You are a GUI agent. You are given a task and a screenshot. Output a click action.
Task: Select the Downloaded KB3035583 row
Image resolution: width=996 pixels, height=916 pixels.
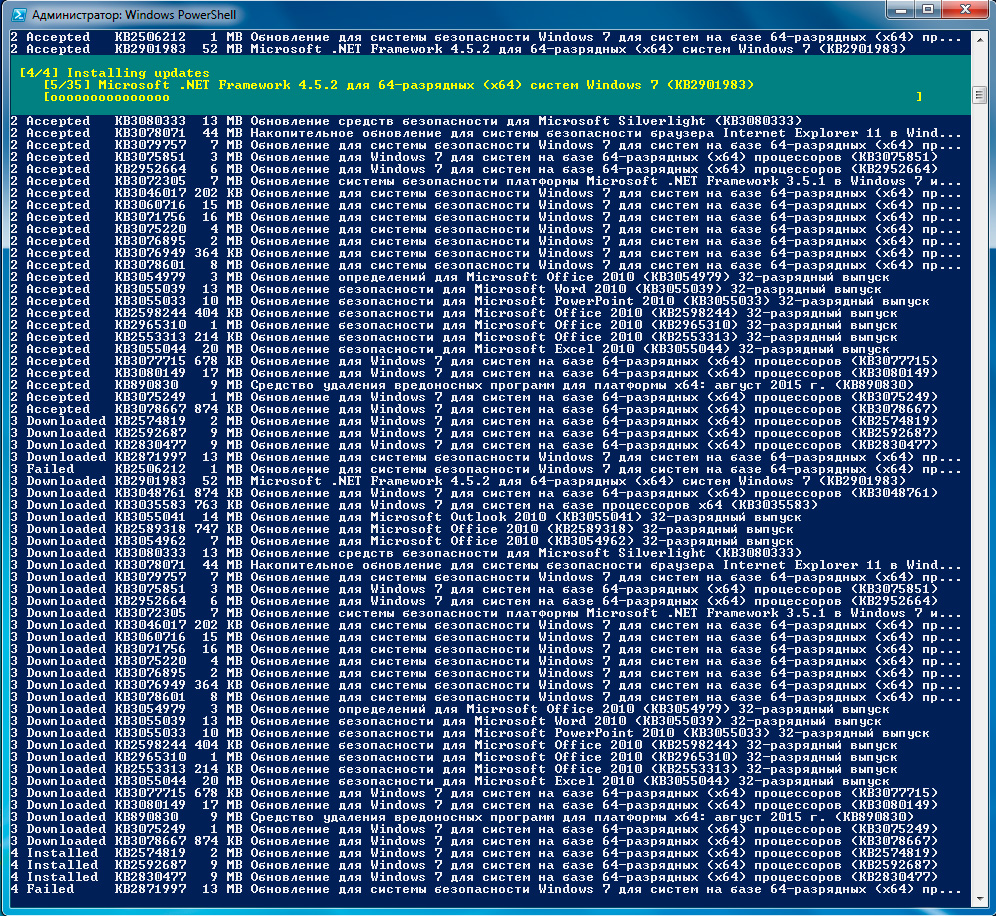pyautogui.click(x=414, y=505)
